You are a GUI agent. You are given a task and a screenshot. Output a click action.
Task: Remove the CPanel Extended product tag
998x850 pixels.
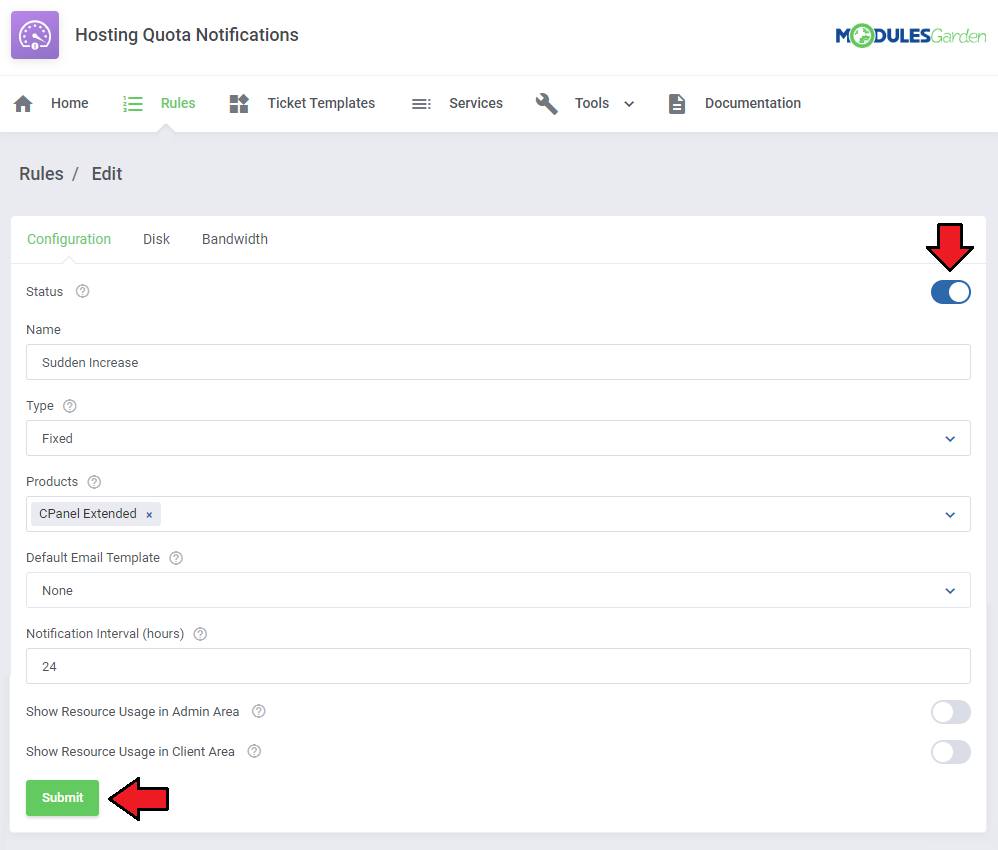149,514
